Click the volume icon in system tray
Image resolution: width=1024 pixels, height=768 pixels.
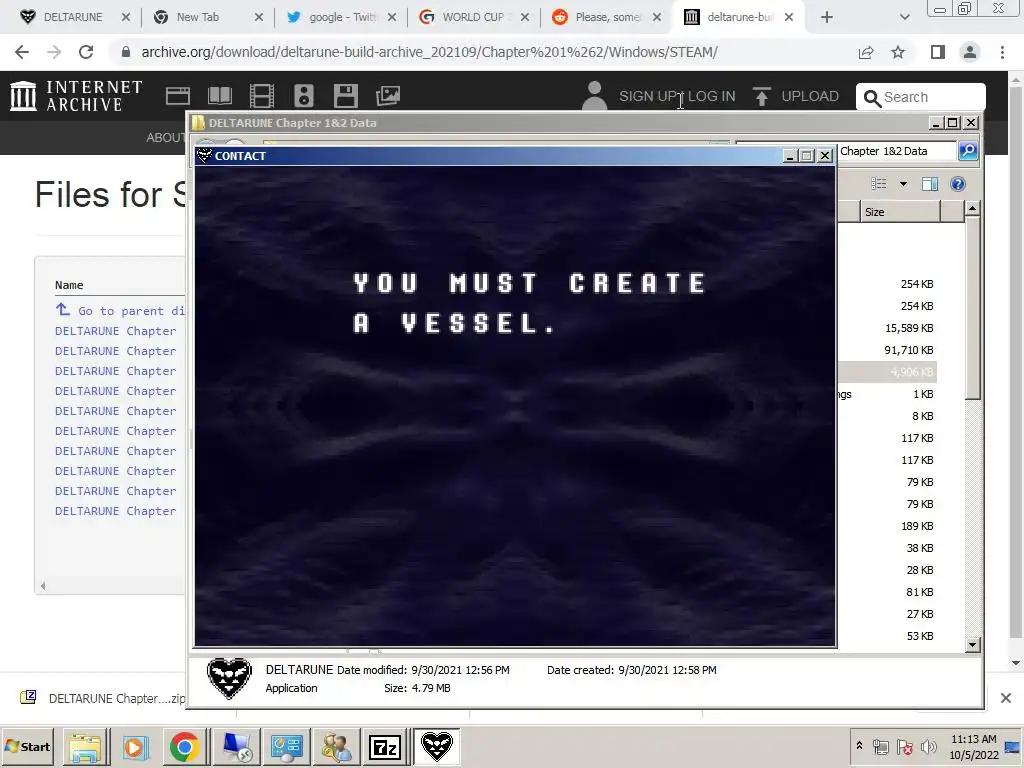point(929,746)
